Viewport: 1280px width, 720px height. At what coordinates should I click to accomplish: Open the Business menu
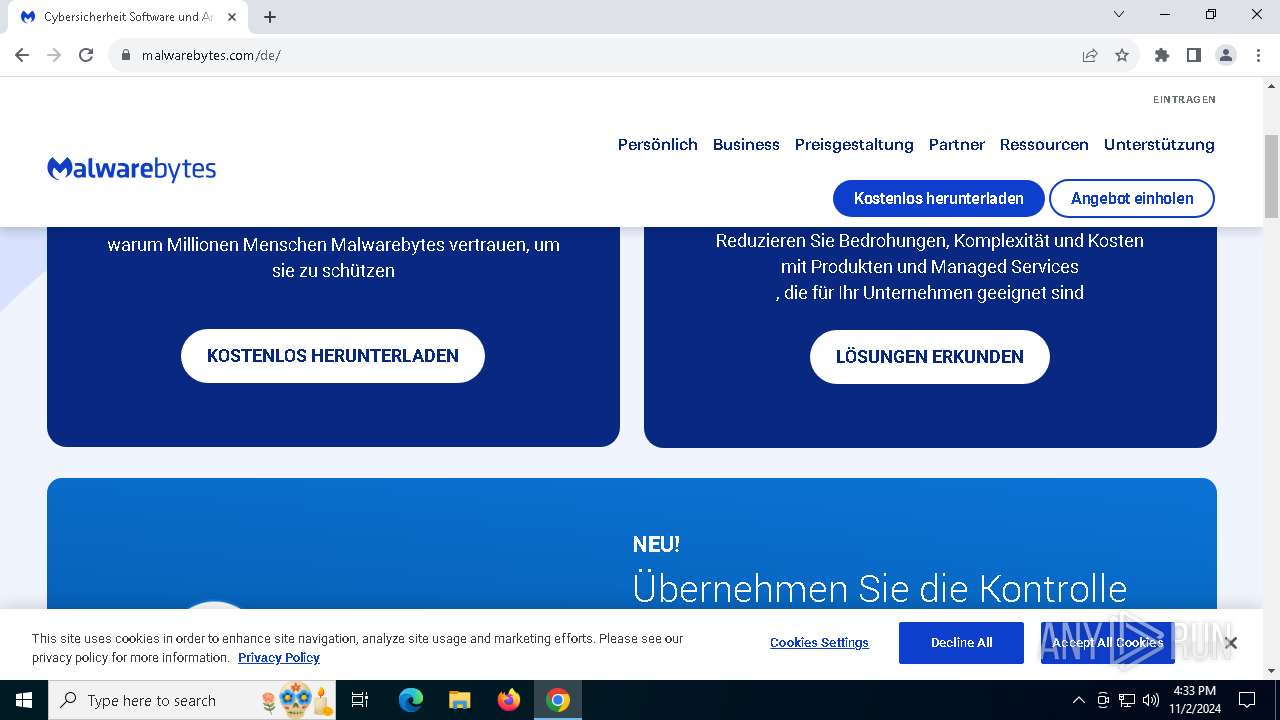[x=746, y=144]
